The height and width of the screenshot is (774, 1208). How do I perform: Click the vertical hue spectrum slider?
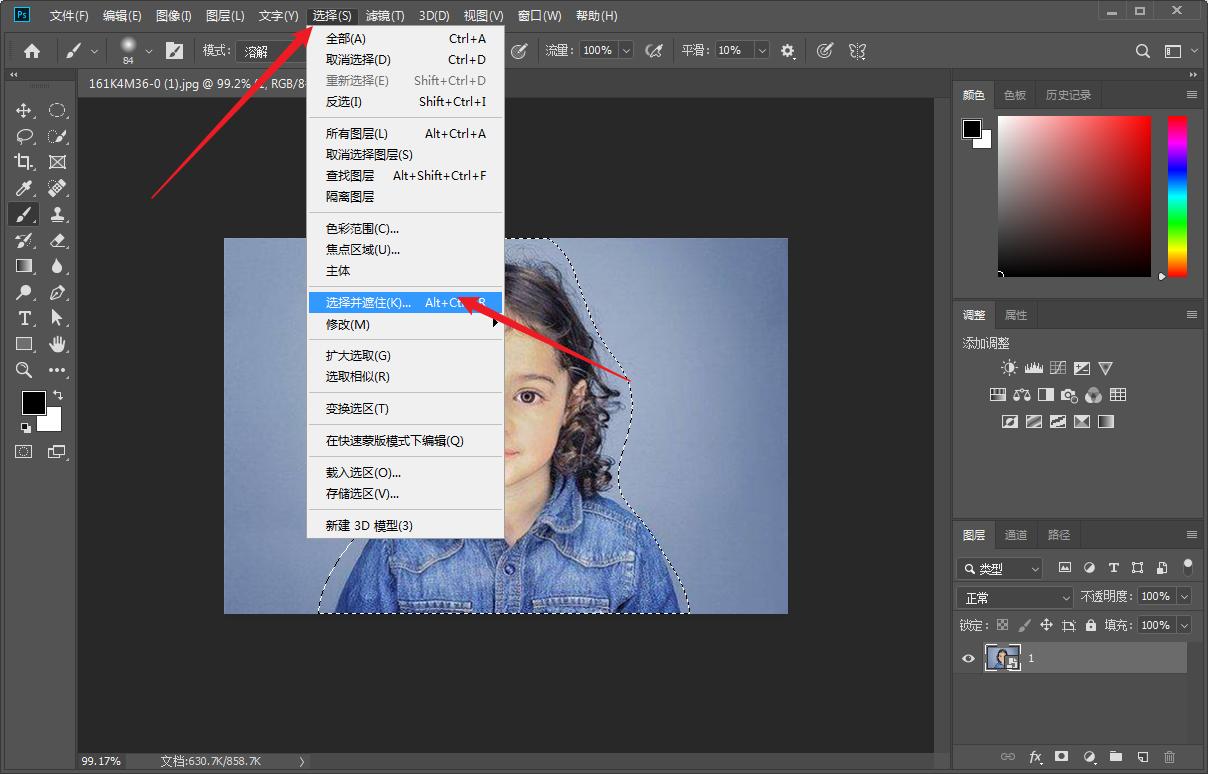click(1177, 196)
